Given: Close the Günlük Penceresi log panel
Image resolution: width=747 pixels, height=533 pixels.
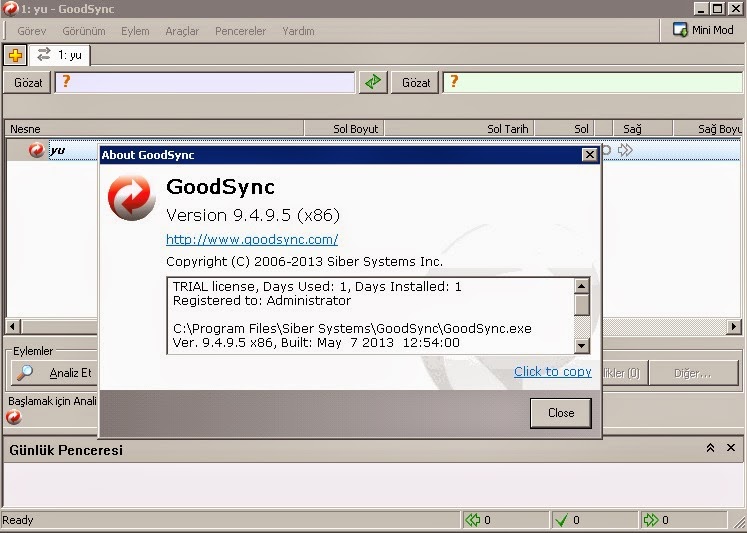Looking at the screenshot, I should 731,448.
